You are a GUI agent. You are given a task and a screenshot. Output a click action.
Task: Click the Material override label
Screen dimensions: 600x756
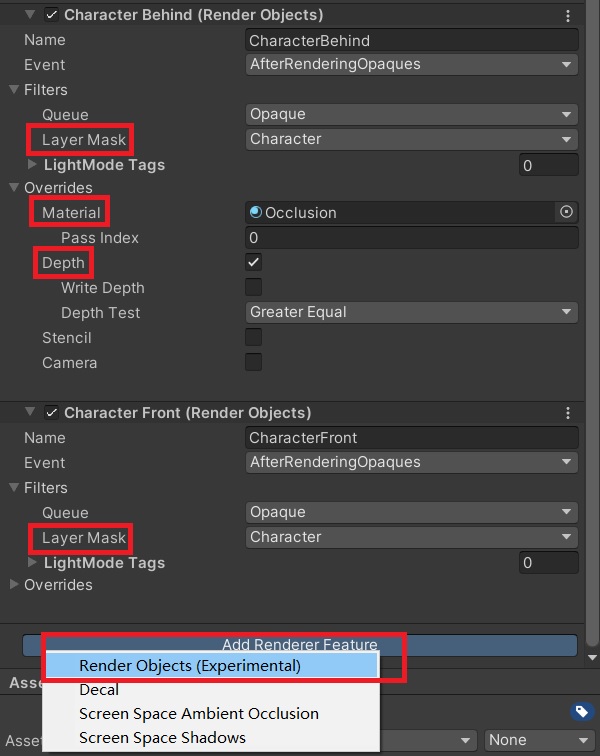71,213
